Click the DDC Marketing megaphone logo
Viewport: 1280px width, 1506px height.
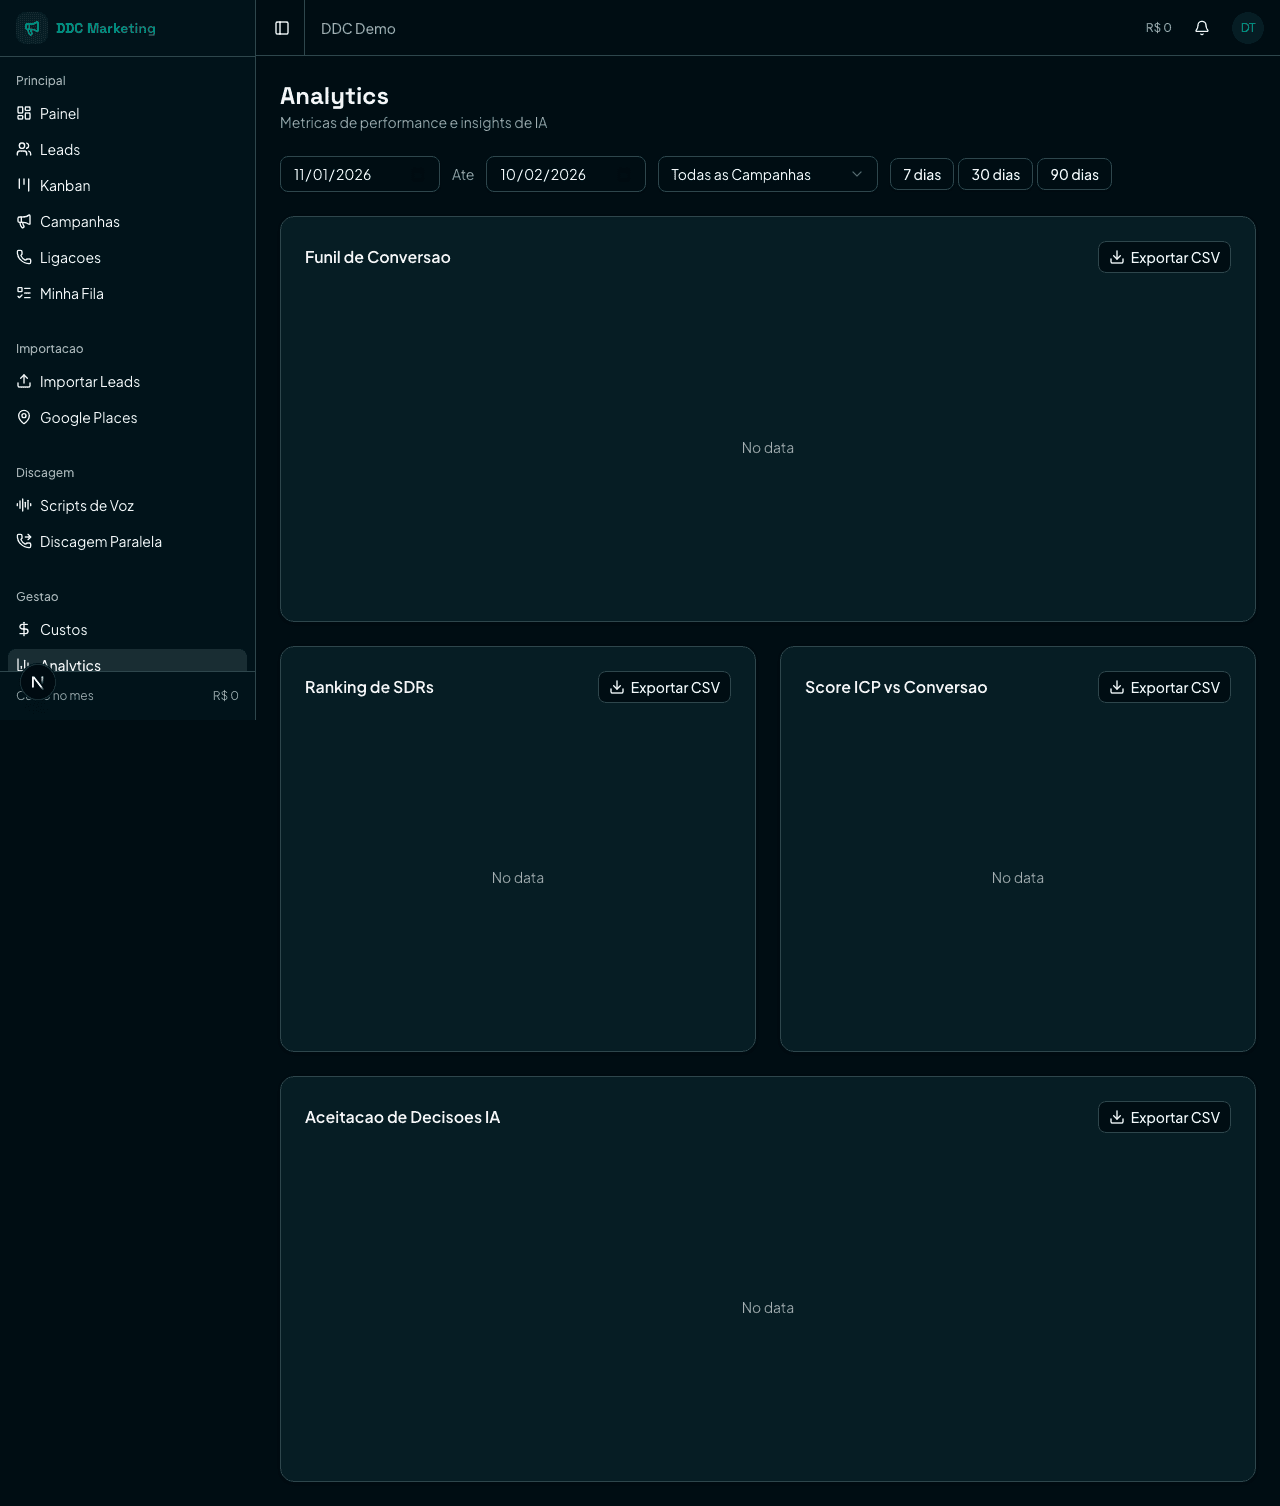pos(32,28)
